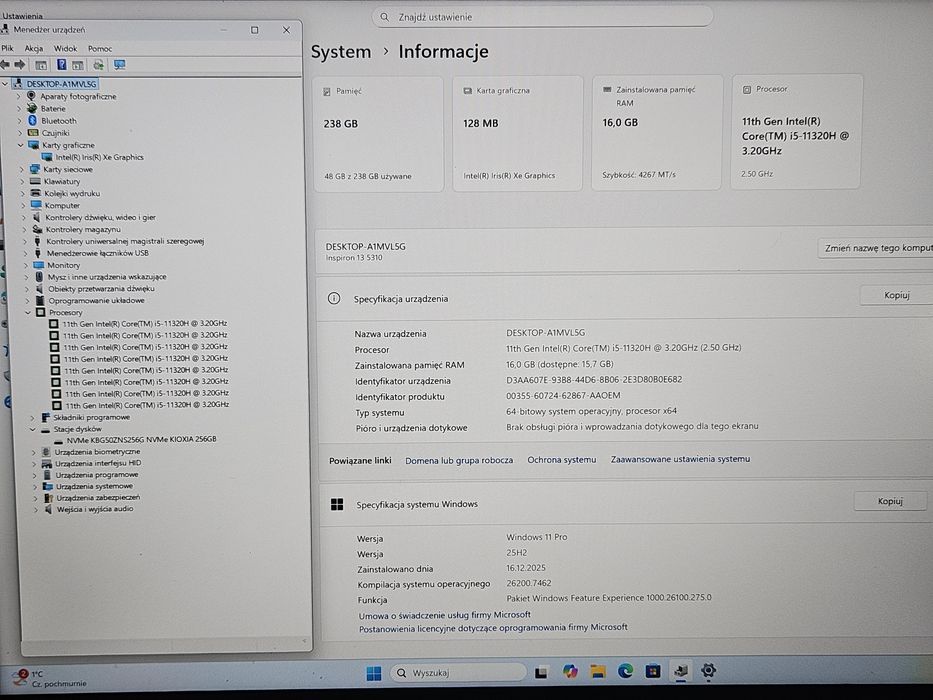
Task: Click the Monitory category icon
Action: tap(39, 265)
